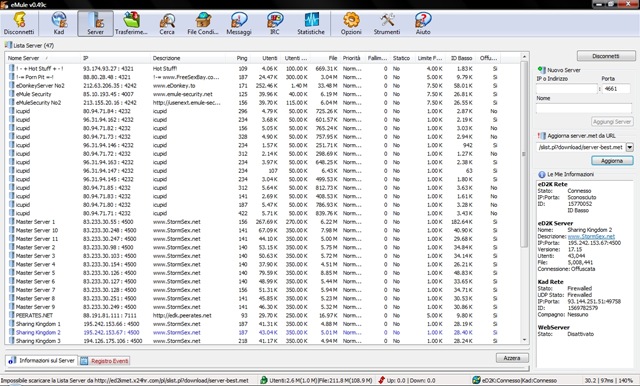Image resolution: width=640 pixels, height=386 pixels.
Task: Click the users icon in status bar
Action: coord(264,380)
